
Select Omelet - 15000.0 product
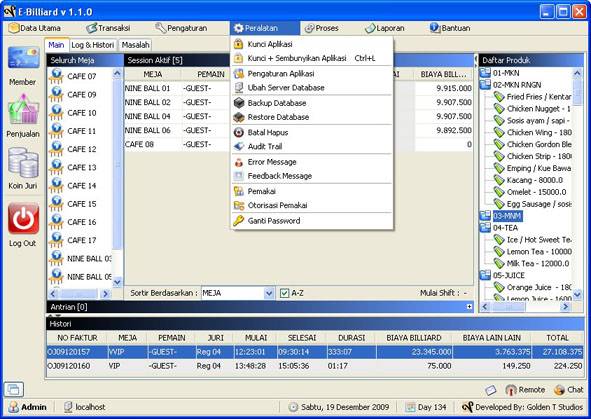click(x=536, y=192)
